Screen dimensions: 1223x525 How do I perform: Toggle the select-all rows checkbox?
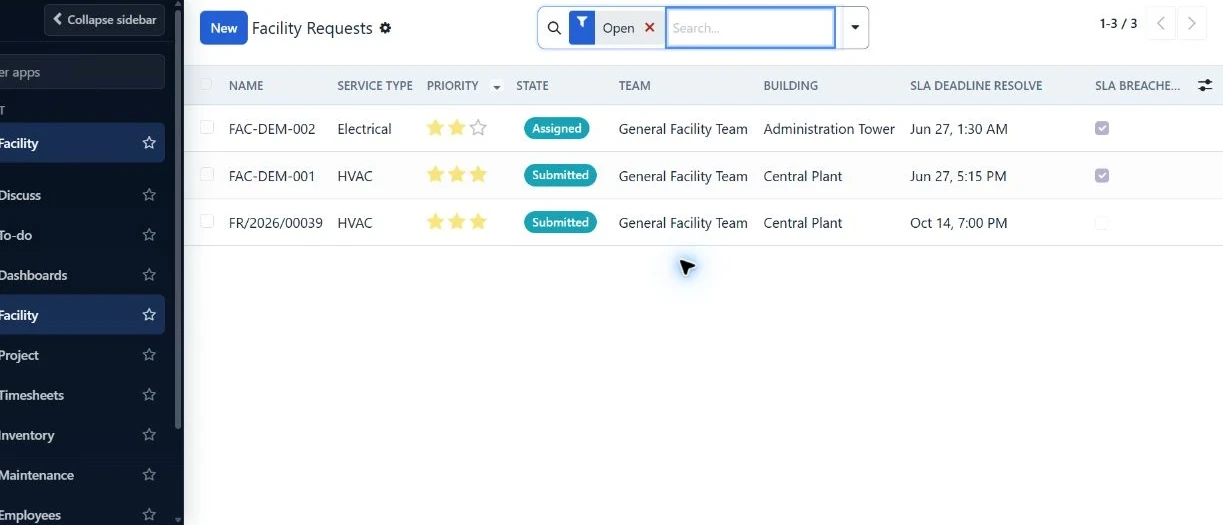(x=207, y=85)
